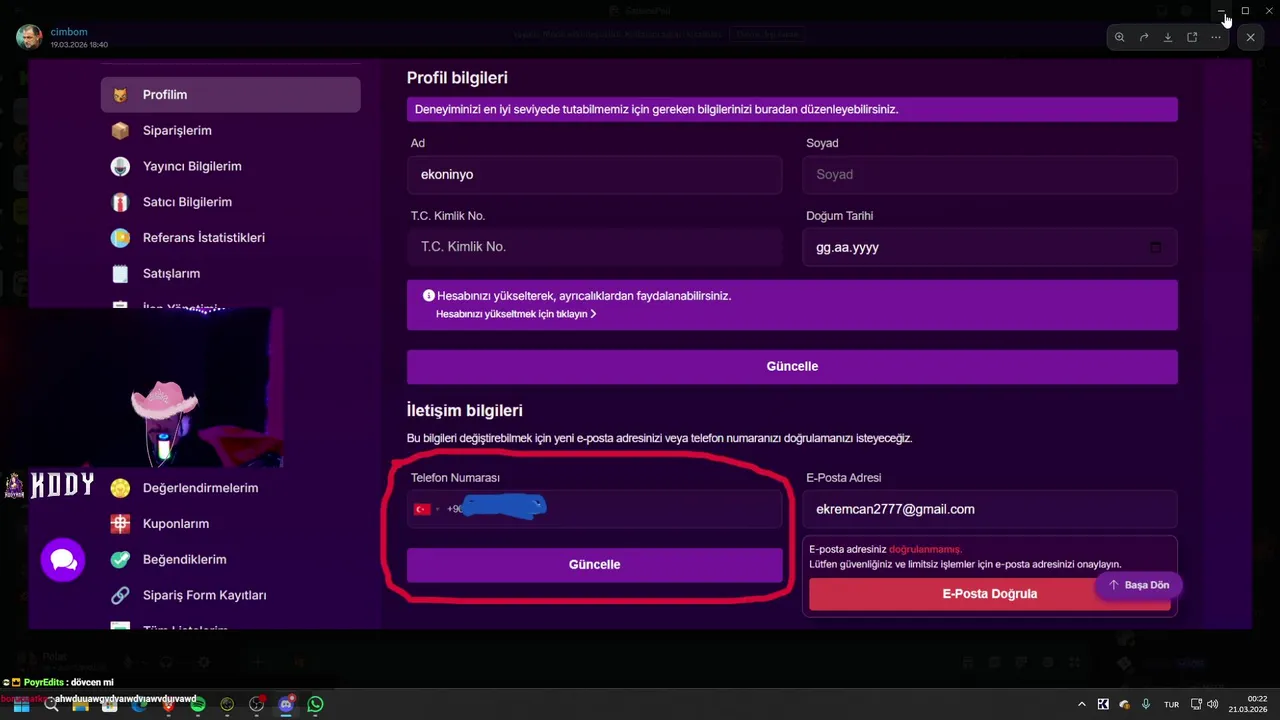The image size is (1280, 720).
Task: Open the Profilim sidebar item
Action: (x=231, y=95)
